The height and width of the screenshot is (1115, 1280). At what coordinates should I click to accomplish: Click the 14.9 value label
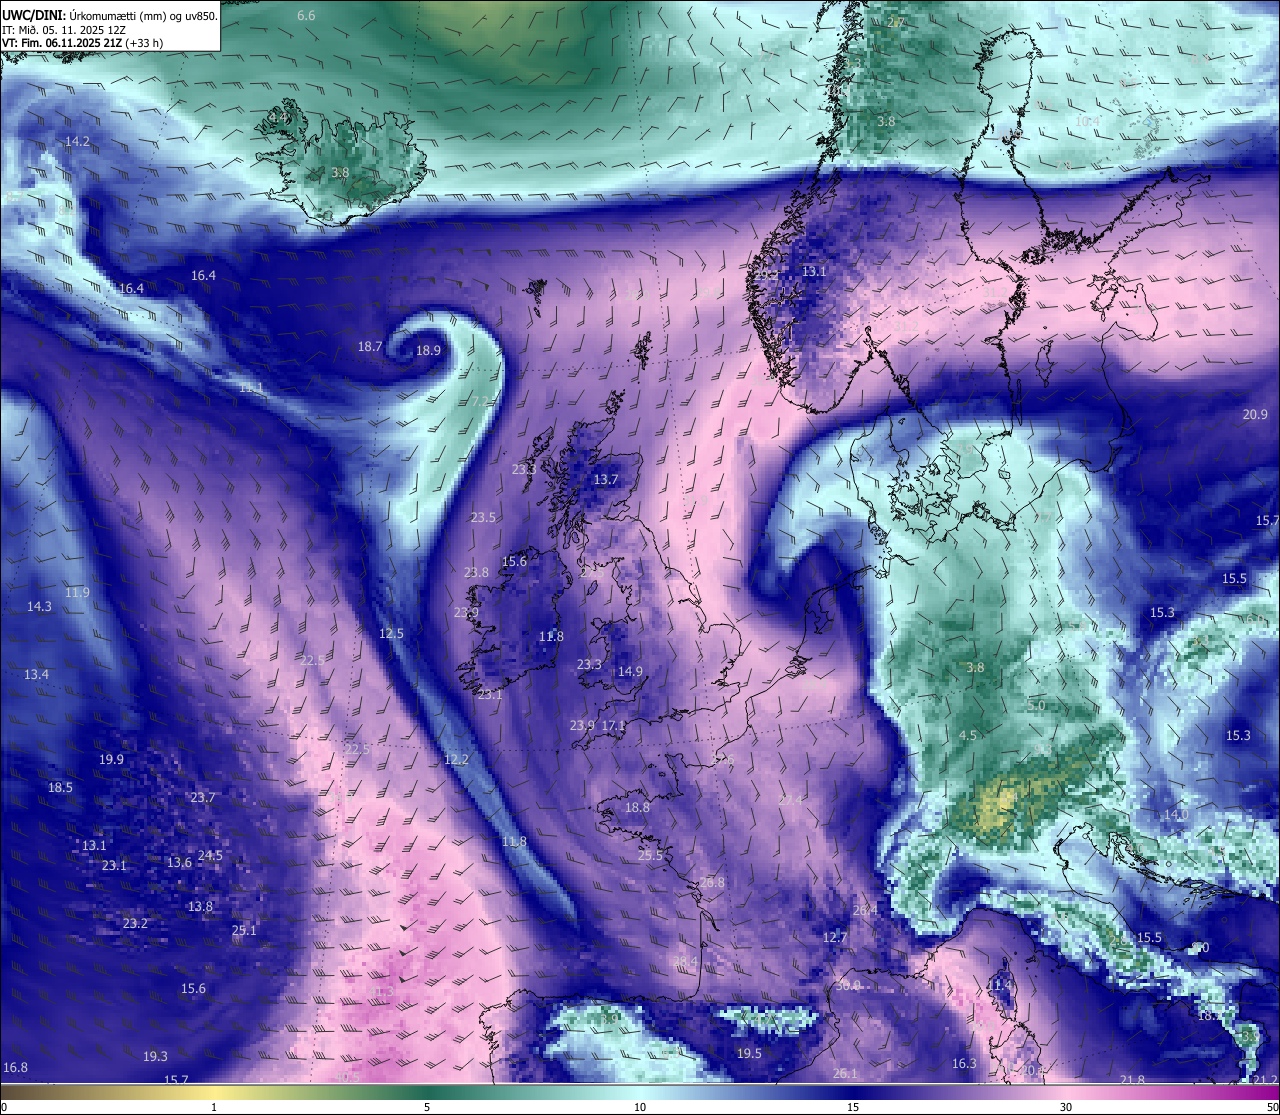coord(630,671)
